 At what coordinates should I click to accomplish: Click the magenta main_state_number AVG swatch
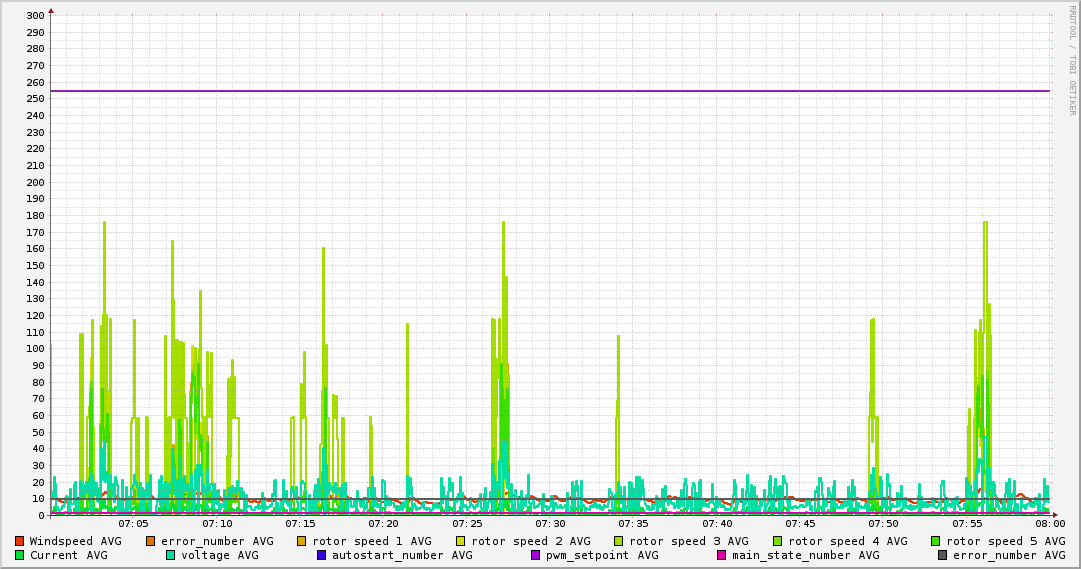coord(722,555)
